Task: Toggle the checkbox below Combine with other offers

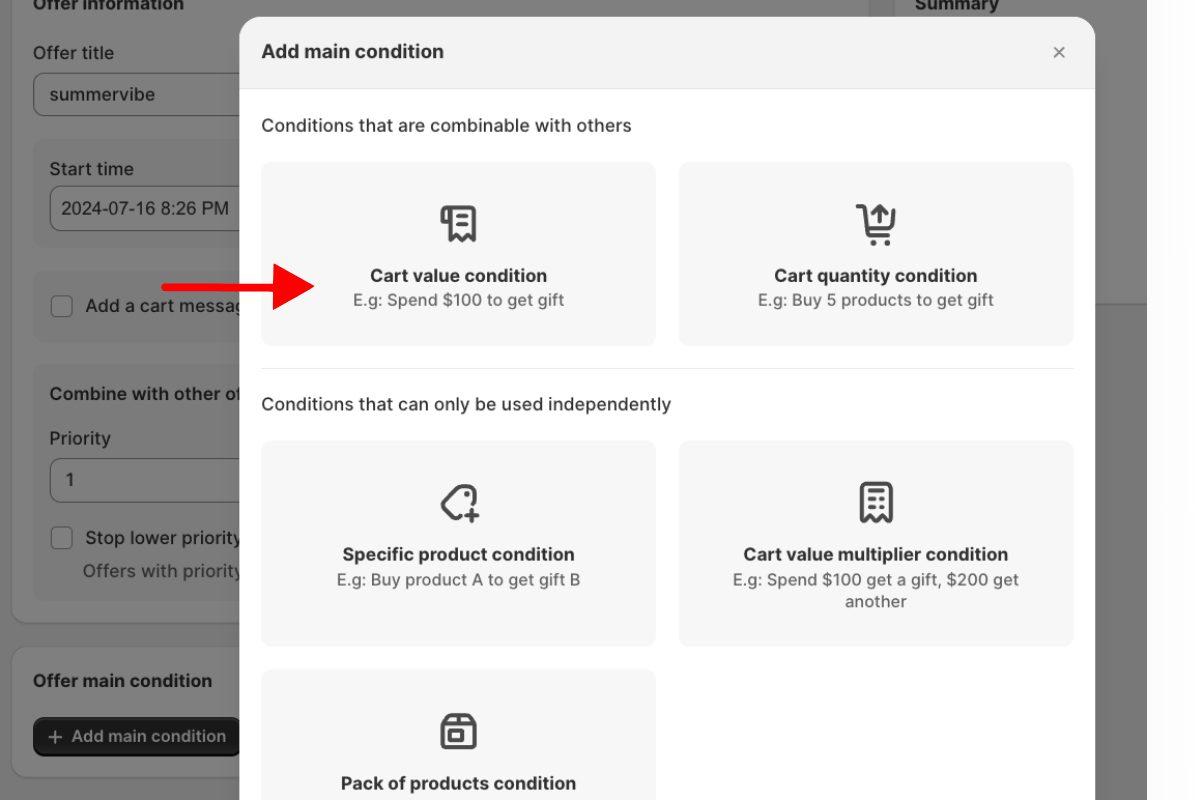Action: pyautogui.click(x=61, y=537)
